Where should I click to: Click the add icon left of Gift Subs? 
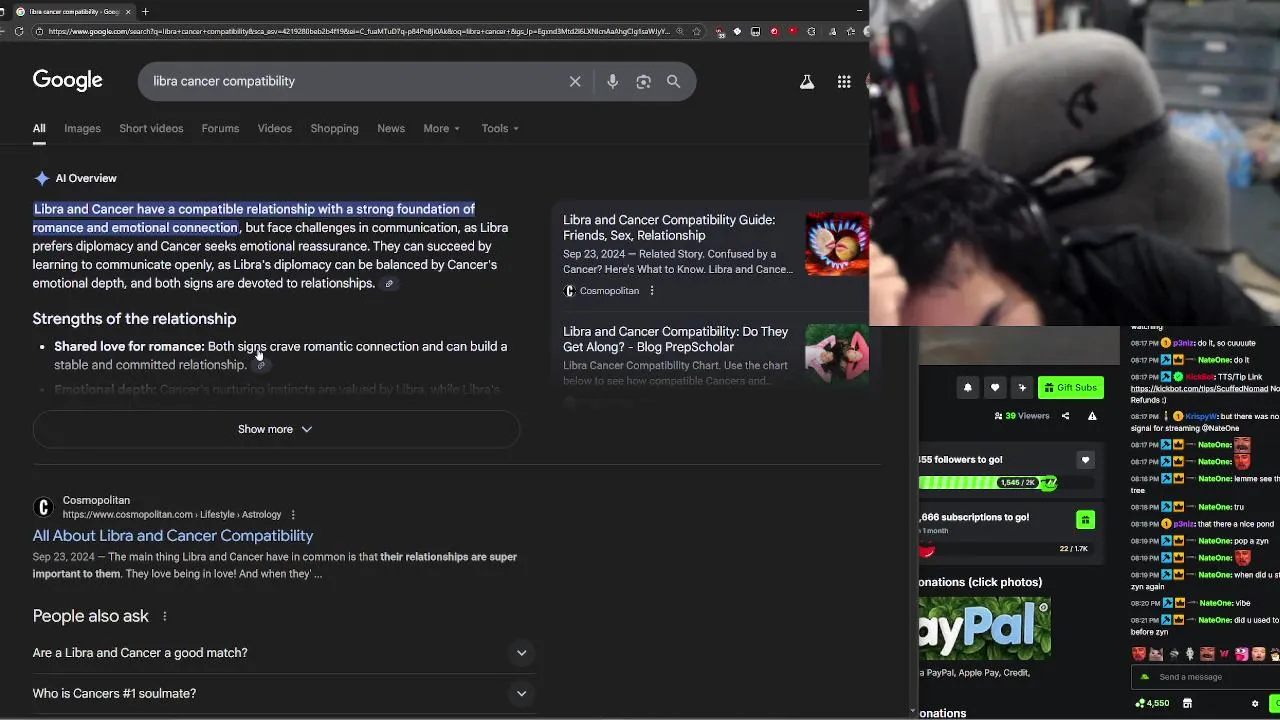1021,388
